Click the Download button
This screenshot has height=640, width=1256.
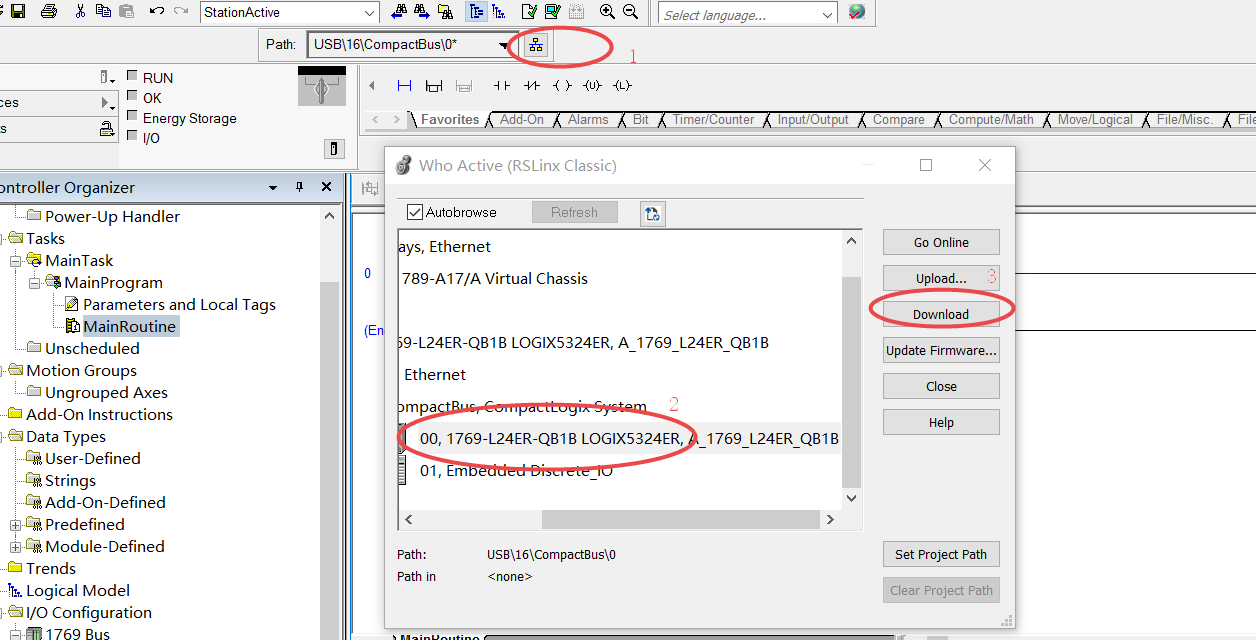941,314
